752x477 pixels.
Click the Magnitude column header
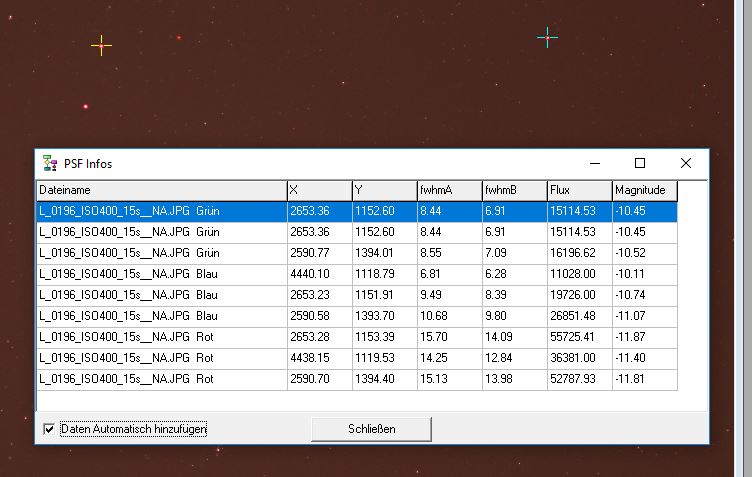[x=644, y=190]
